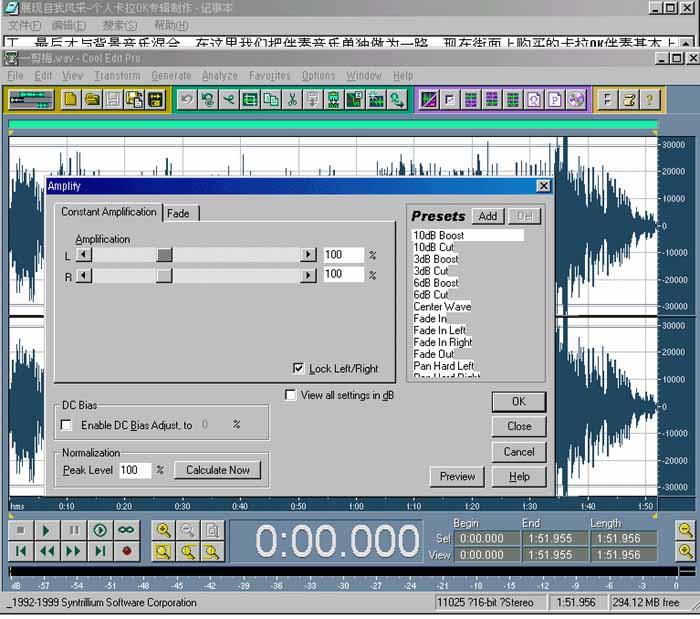The image size is (700, 619).
Task: Open the Transform menu
Action: (117, 76)
